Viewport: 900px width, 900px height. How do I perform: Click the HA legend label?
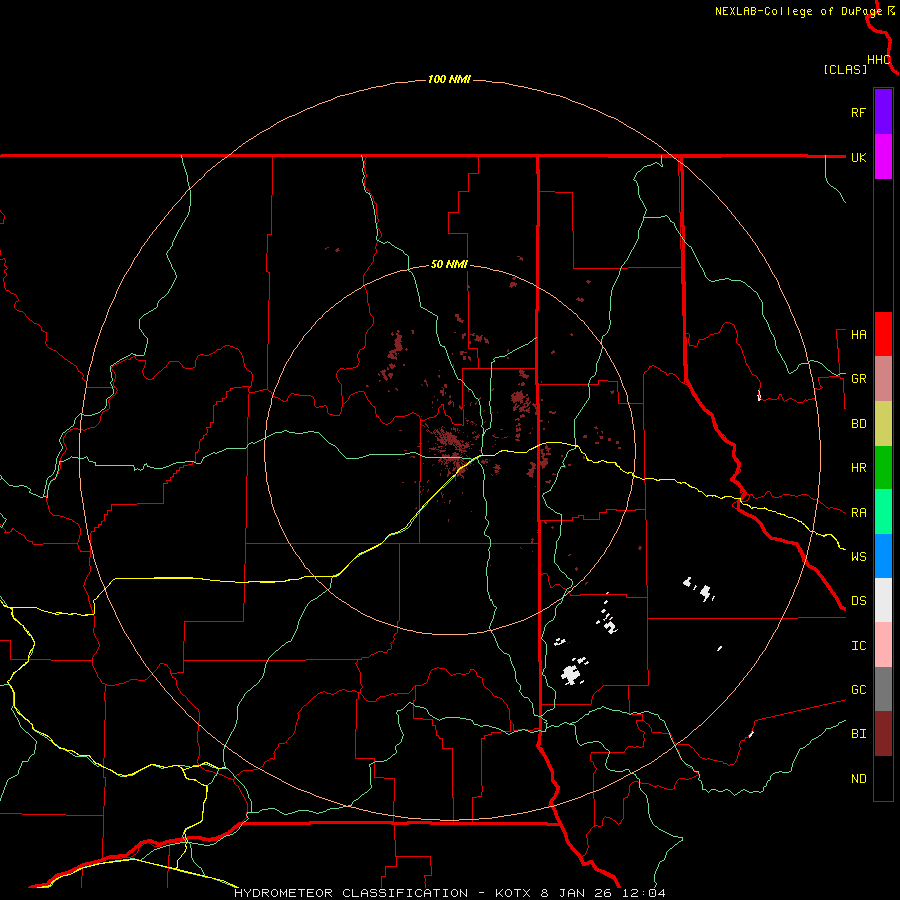click(858, 335)
